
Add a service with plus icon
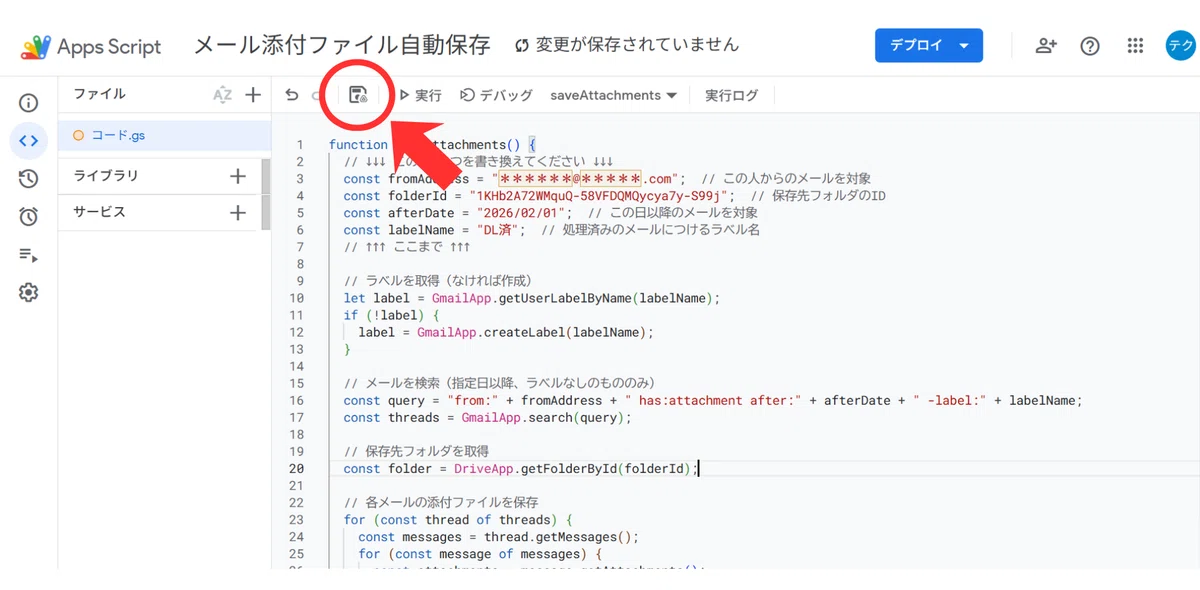pyautogui.click(x=238, y=213)
